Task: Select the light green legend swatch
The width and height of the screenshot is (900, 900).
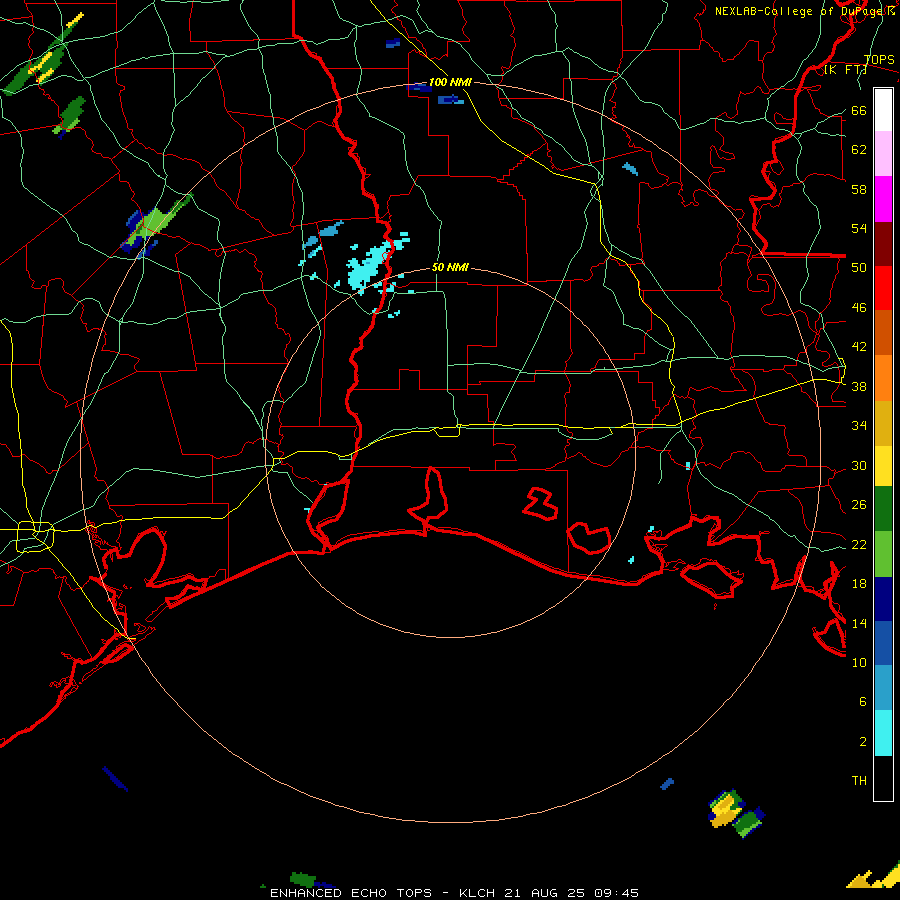Action: 883,554
